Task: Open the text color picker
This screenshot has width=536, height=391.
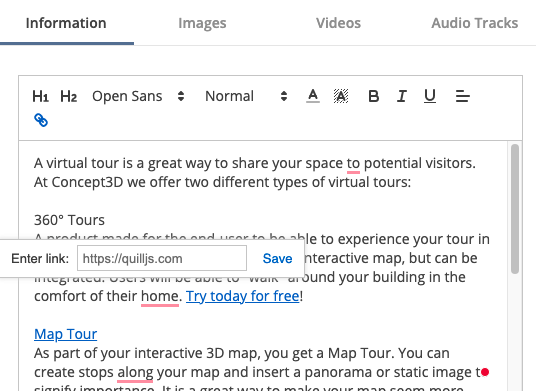Action: pyautogui.click(x=313, y=96)
